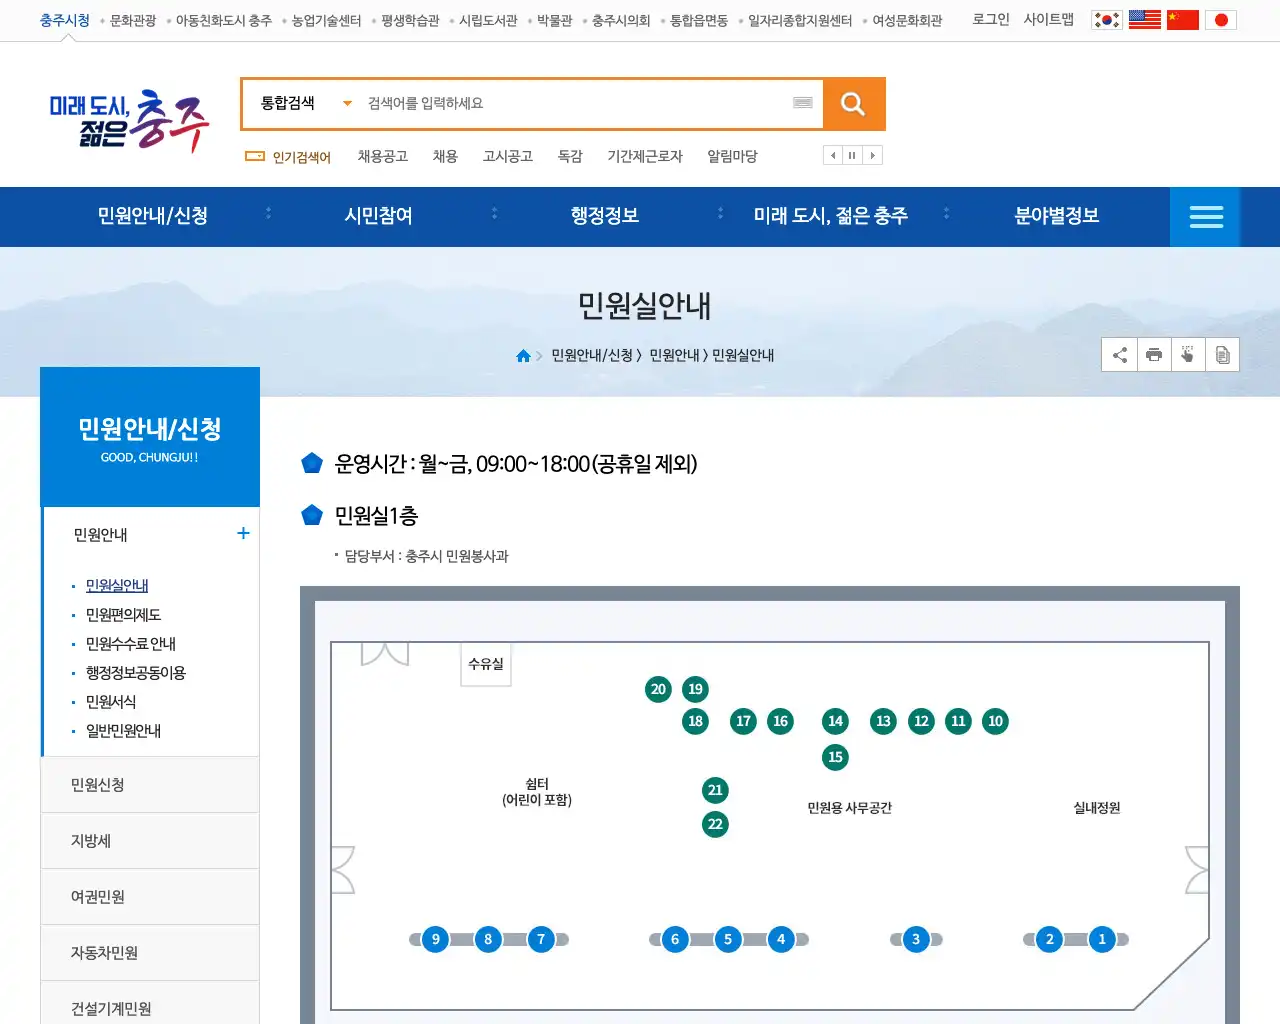Open 일반민원안내 in sidebar
The width and height of the screenshot is (1280, 1024).
coord(123,731)
